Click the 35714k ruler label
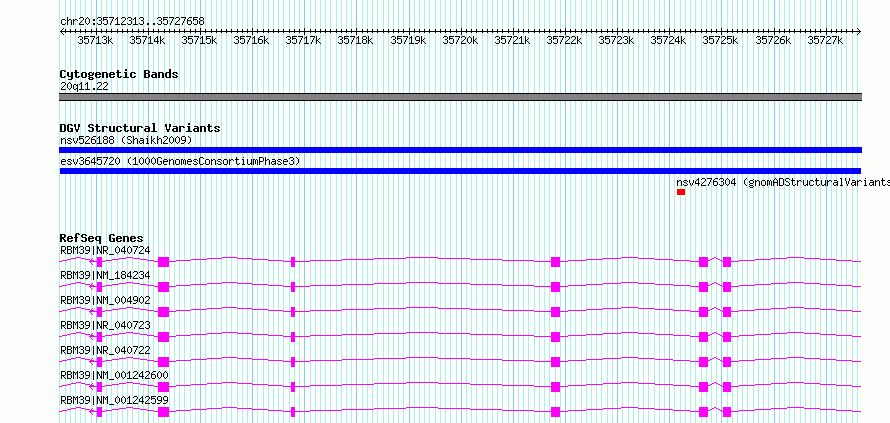Viewport: 890px width, 423px height. tap(148, 40)
